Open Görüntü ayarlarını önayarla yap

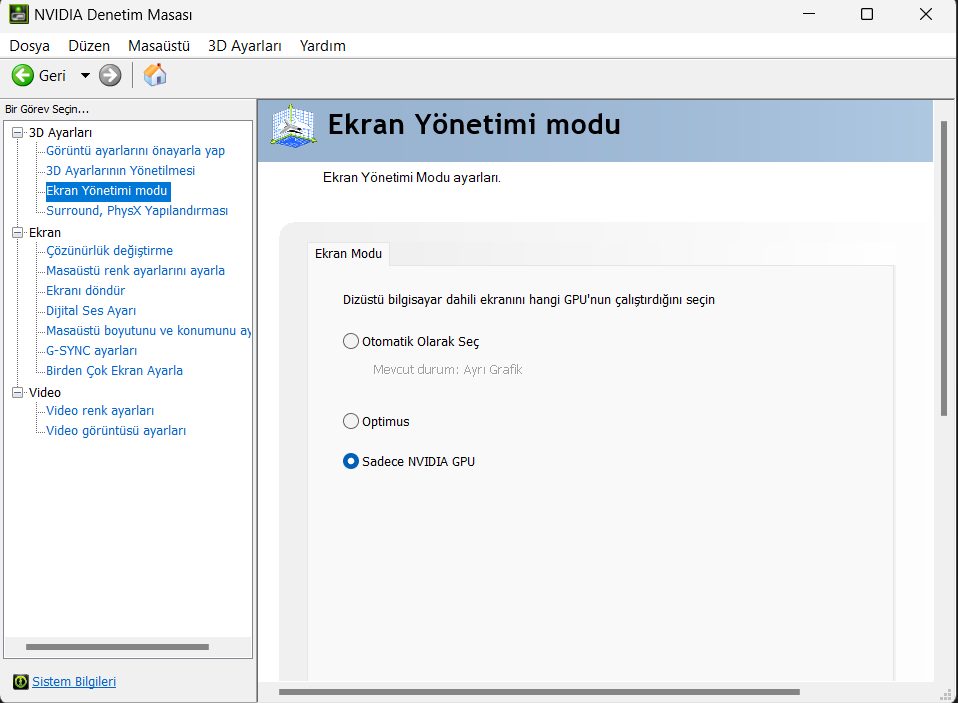click(x=136, y=151)
